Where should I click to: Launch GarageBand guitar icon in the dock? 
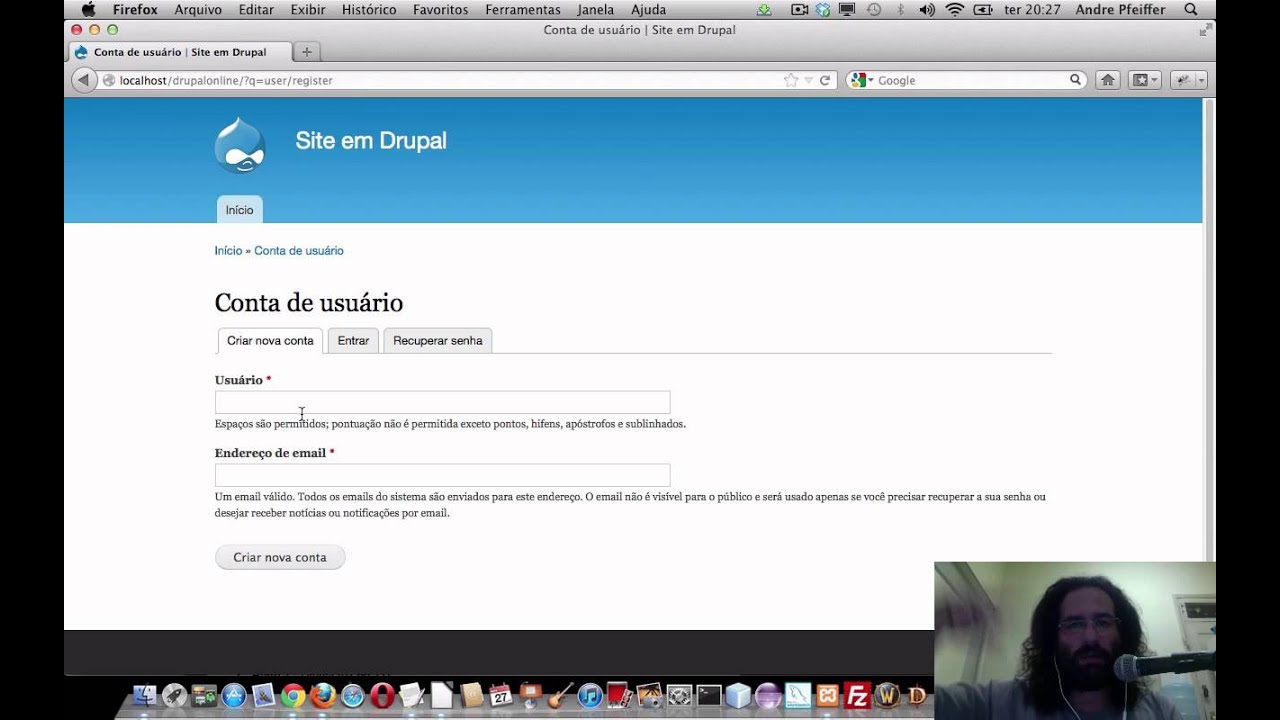coord(560,695)
